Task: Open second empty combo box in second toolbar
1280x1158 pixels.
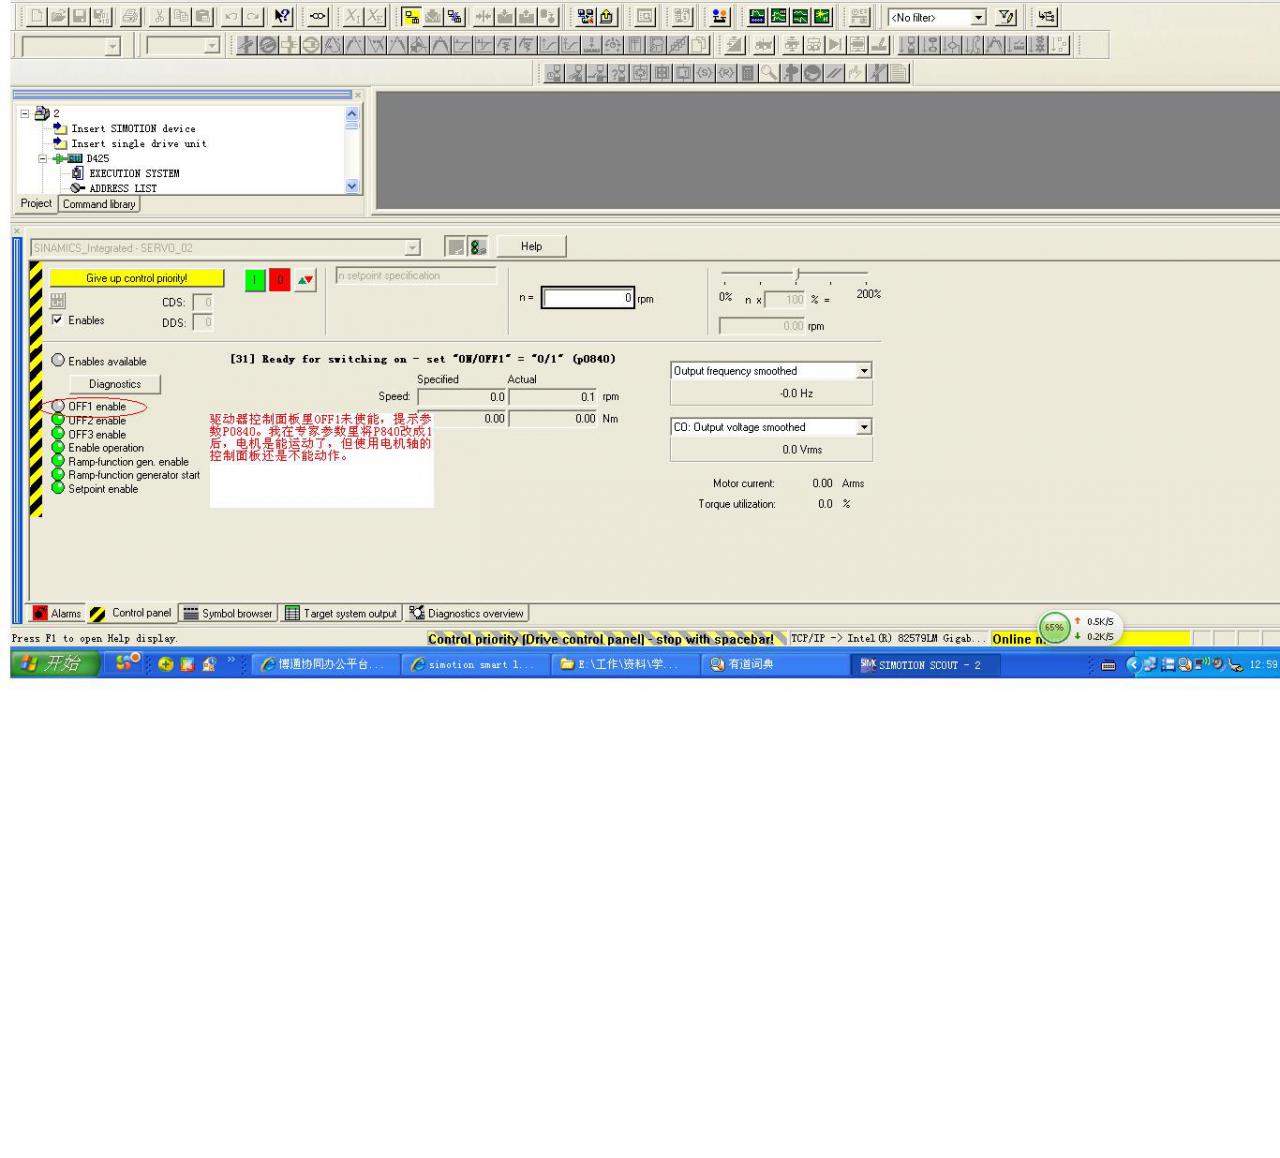Action: (x=211, y=46)
